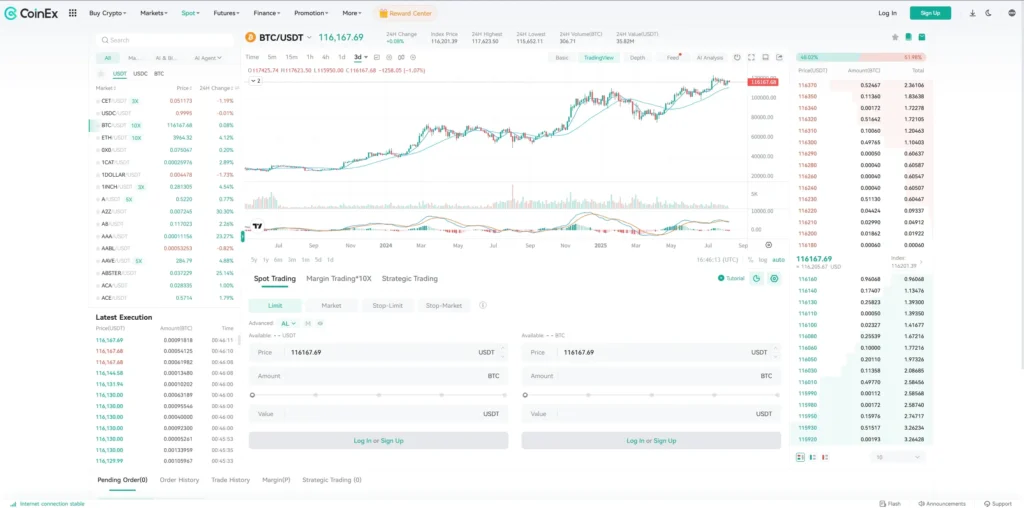
Task: Expand the Futures menu
Action: pyautogui.click(x=226, y=13)
